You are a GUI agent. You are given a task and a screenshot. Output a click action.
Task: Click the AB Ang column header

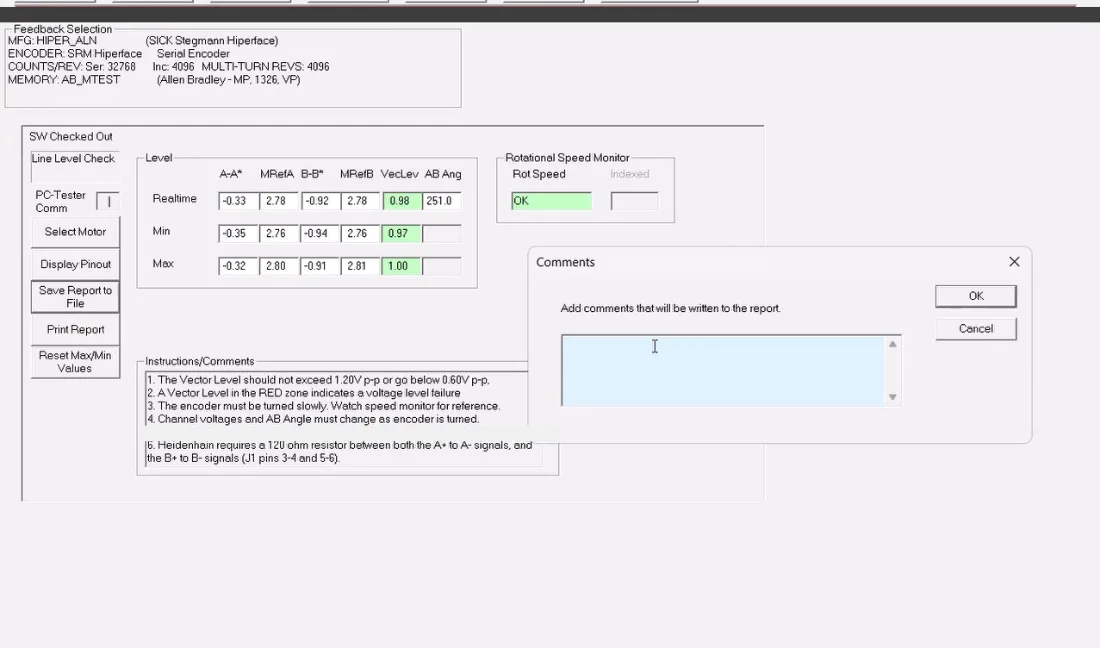[x=443, y=174]
